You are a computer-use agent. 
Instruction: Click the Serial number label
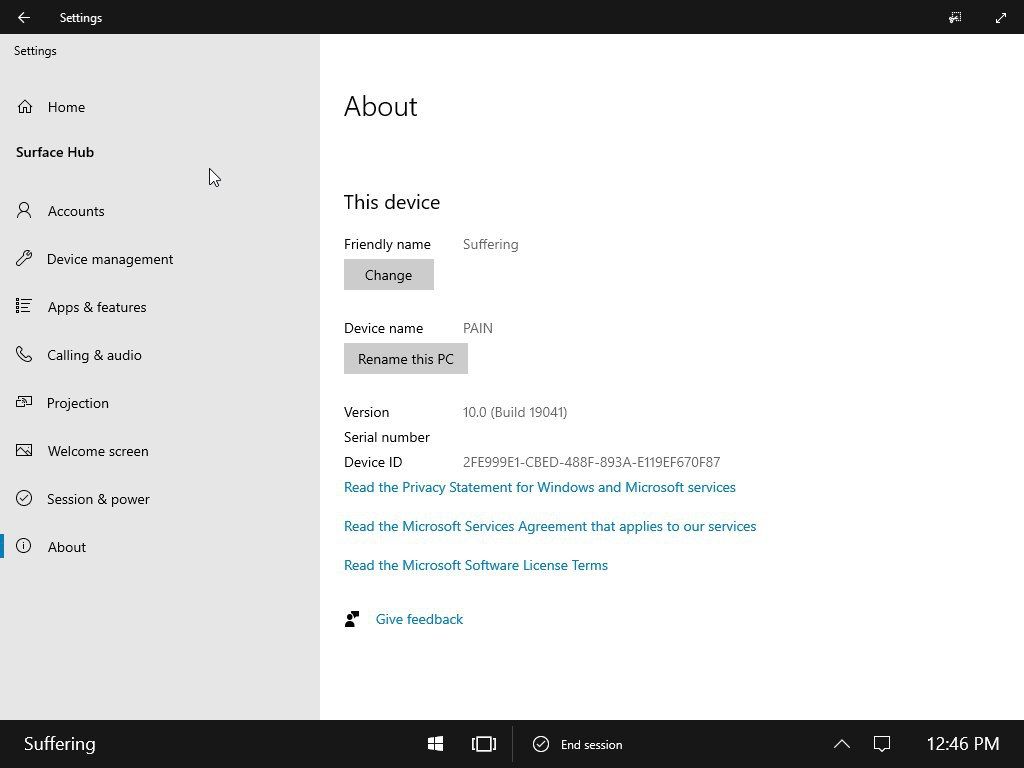click(x=387, y=437)
